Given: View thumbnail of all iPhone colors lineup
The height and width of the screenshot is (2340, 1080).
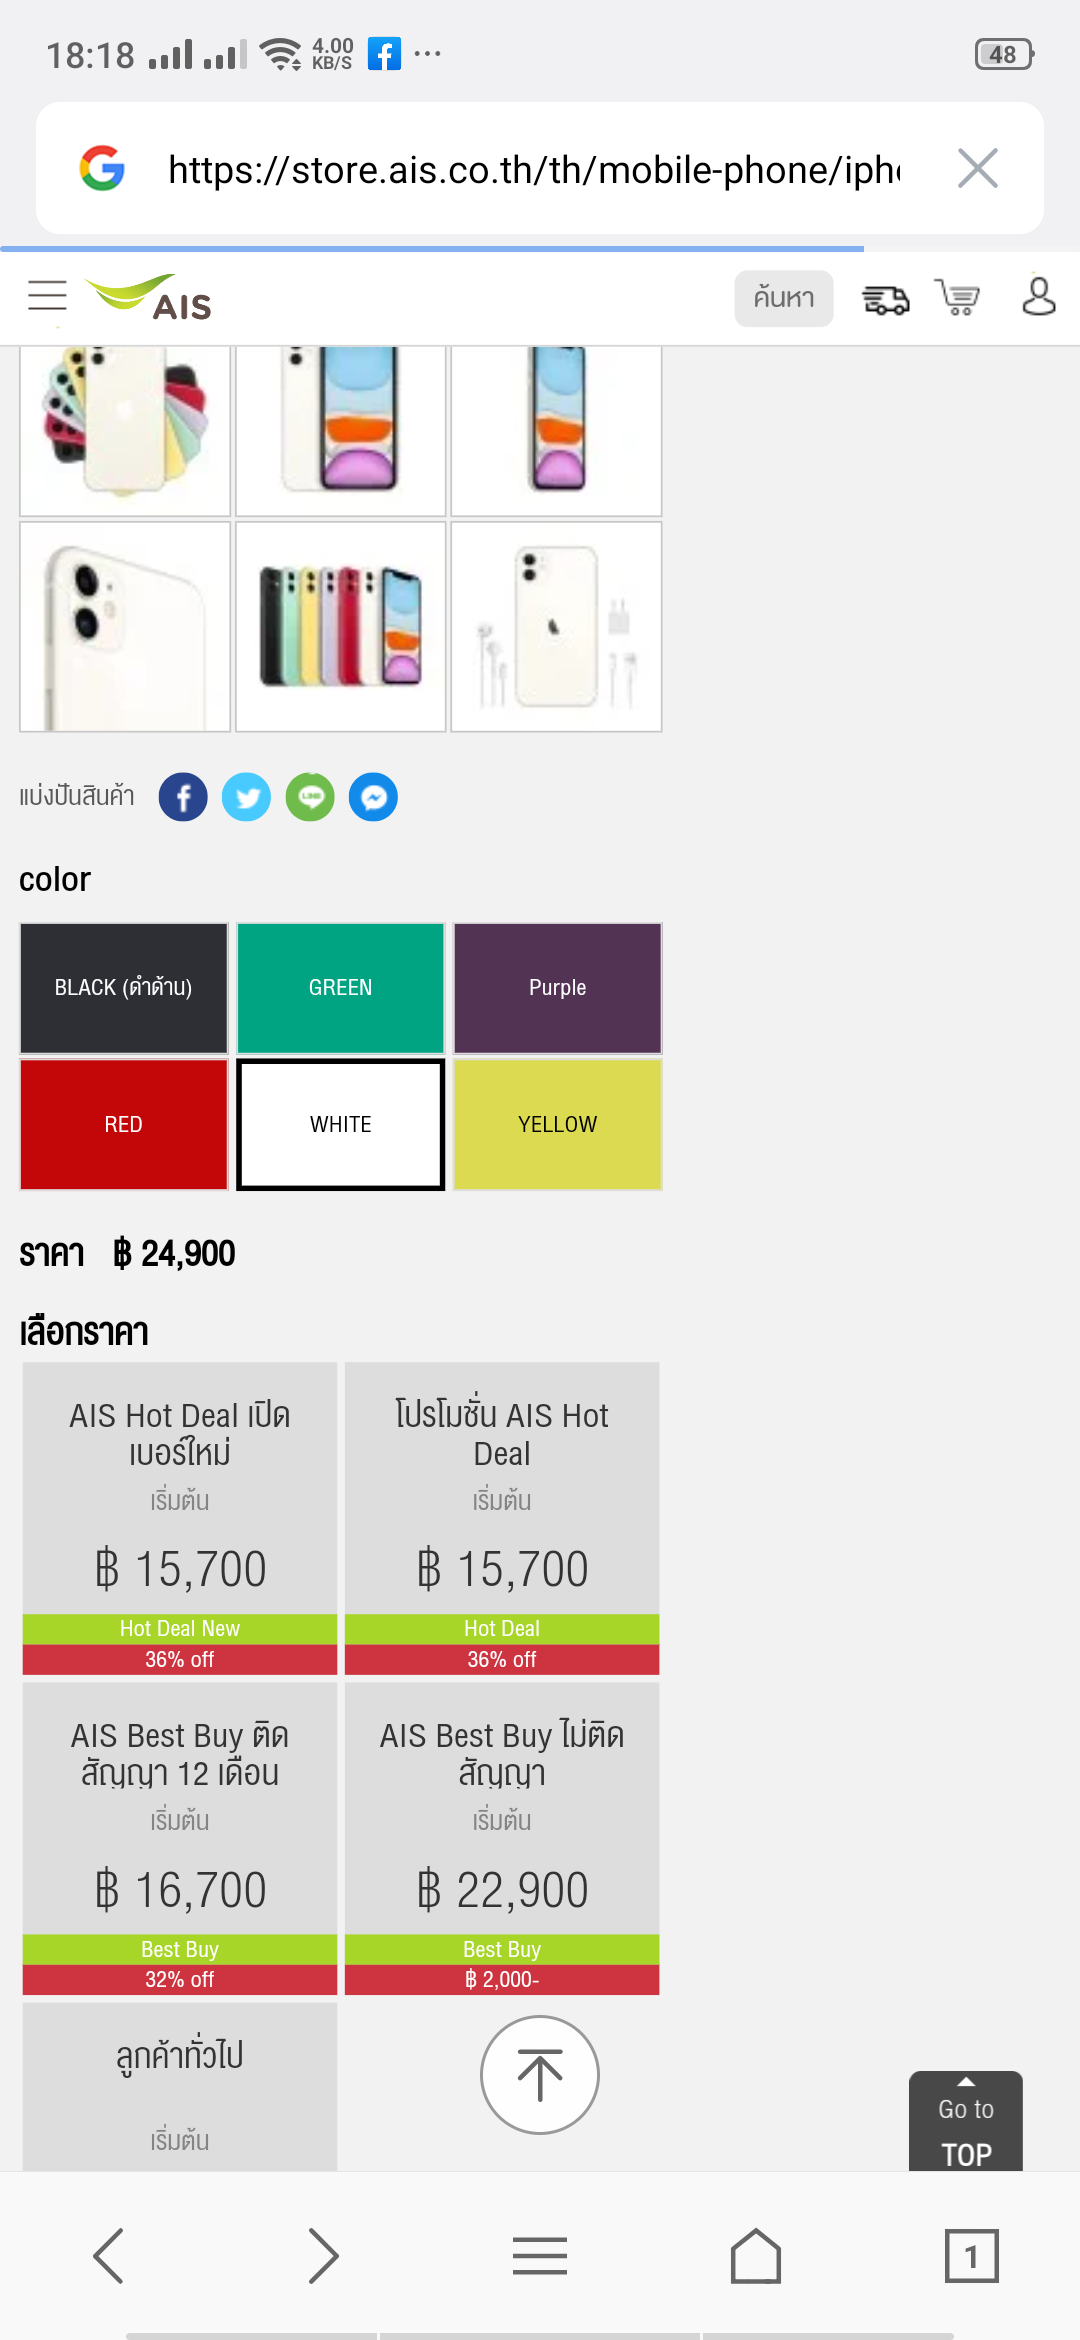Looking at the screenshot, I should click(341, 627).
